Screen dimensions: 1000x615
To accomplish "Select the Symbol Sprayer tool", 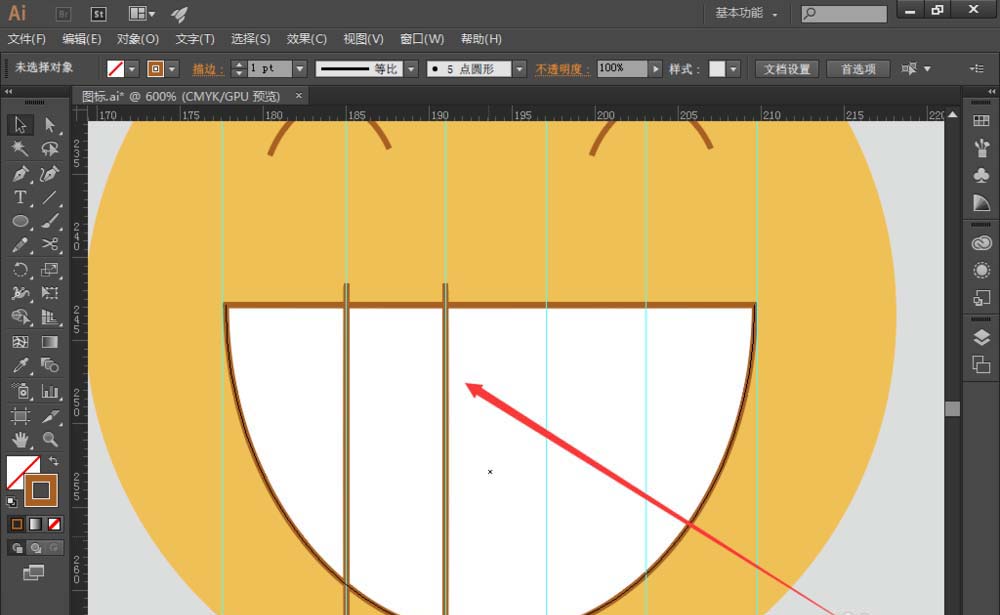I will pos(20,391).
